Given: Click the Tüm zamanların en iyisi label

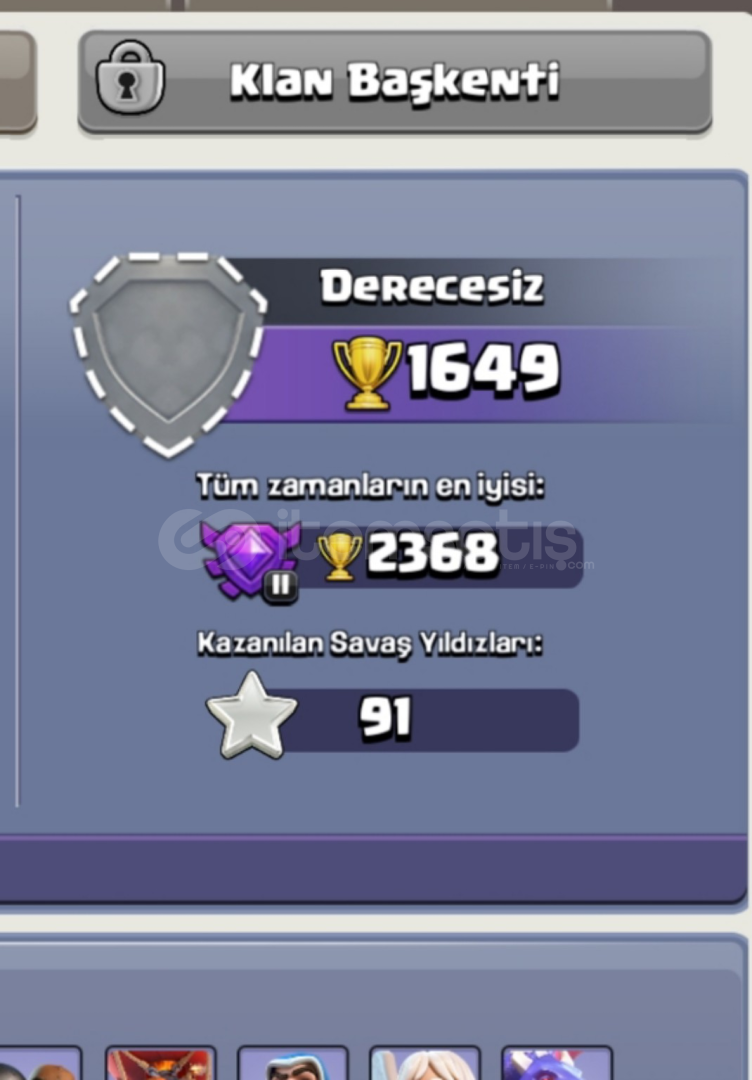Looking at the screenshot, I should (370, 486).
